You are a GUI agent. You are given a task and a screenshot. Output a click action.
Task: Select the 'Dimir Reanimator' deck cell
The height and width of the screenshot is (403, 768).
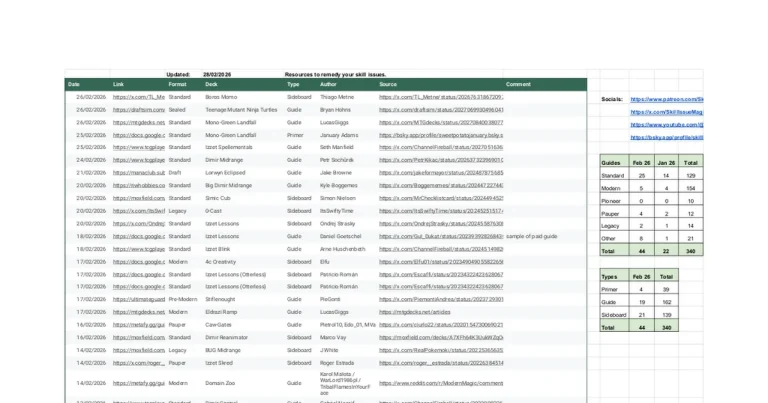coord(226,337)
